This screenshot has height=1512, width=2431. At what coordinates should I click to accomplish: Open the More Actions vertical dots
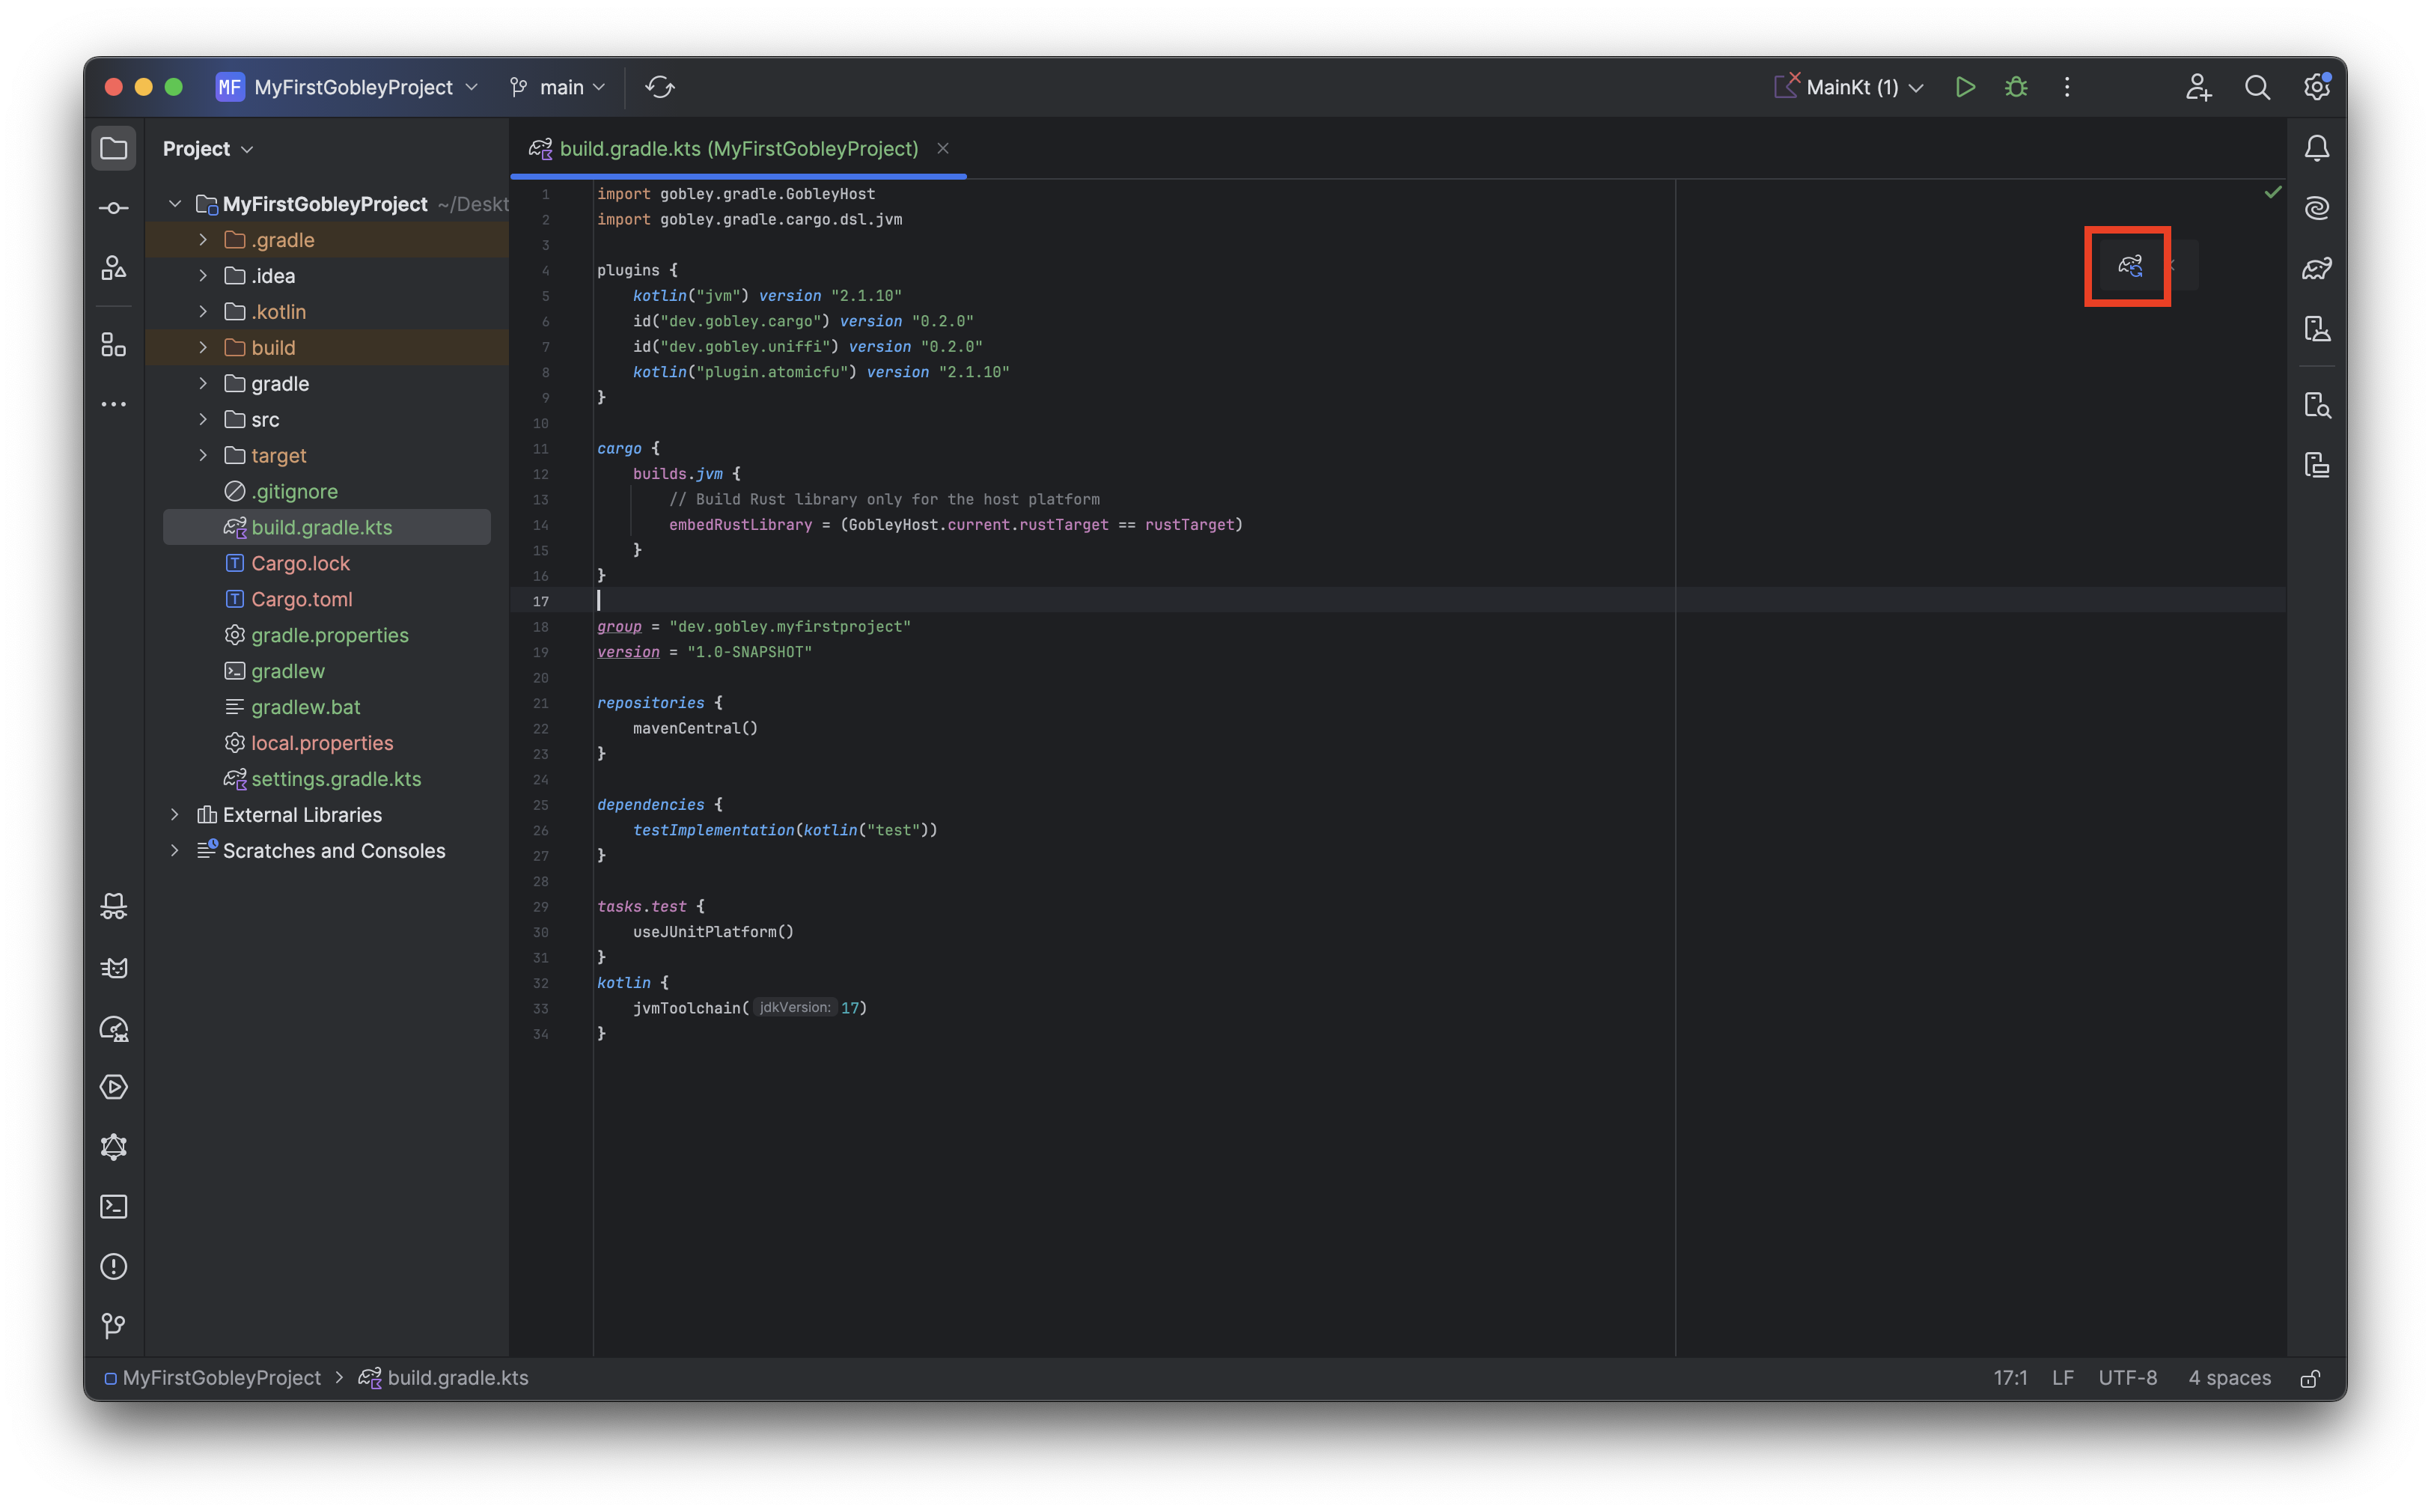2066,87
